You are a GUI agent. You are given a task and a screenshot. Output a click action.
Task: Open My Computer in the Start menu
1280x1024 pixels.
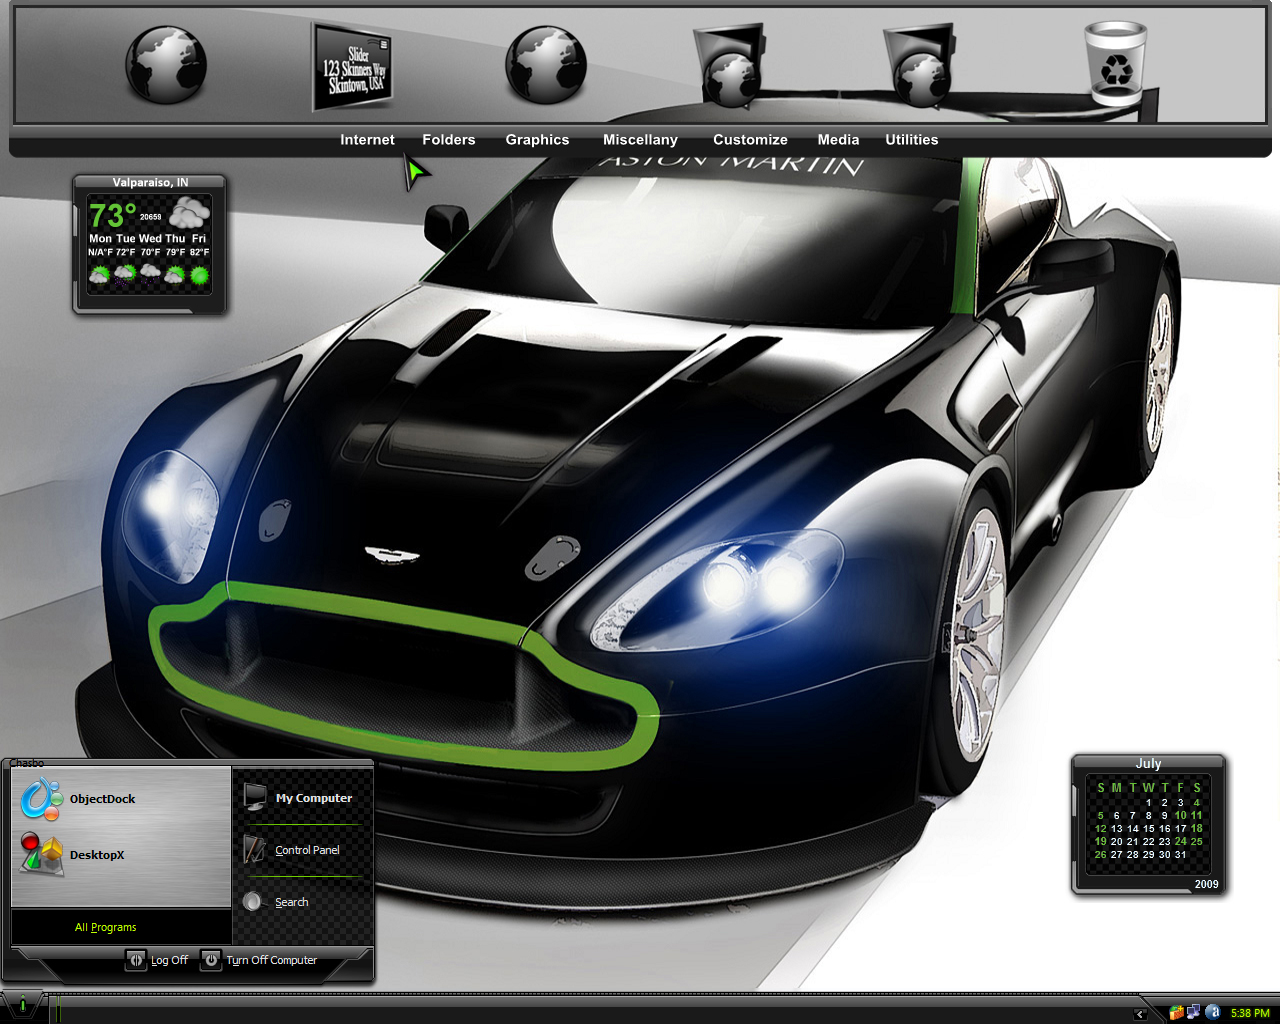[x=298, y=798]
